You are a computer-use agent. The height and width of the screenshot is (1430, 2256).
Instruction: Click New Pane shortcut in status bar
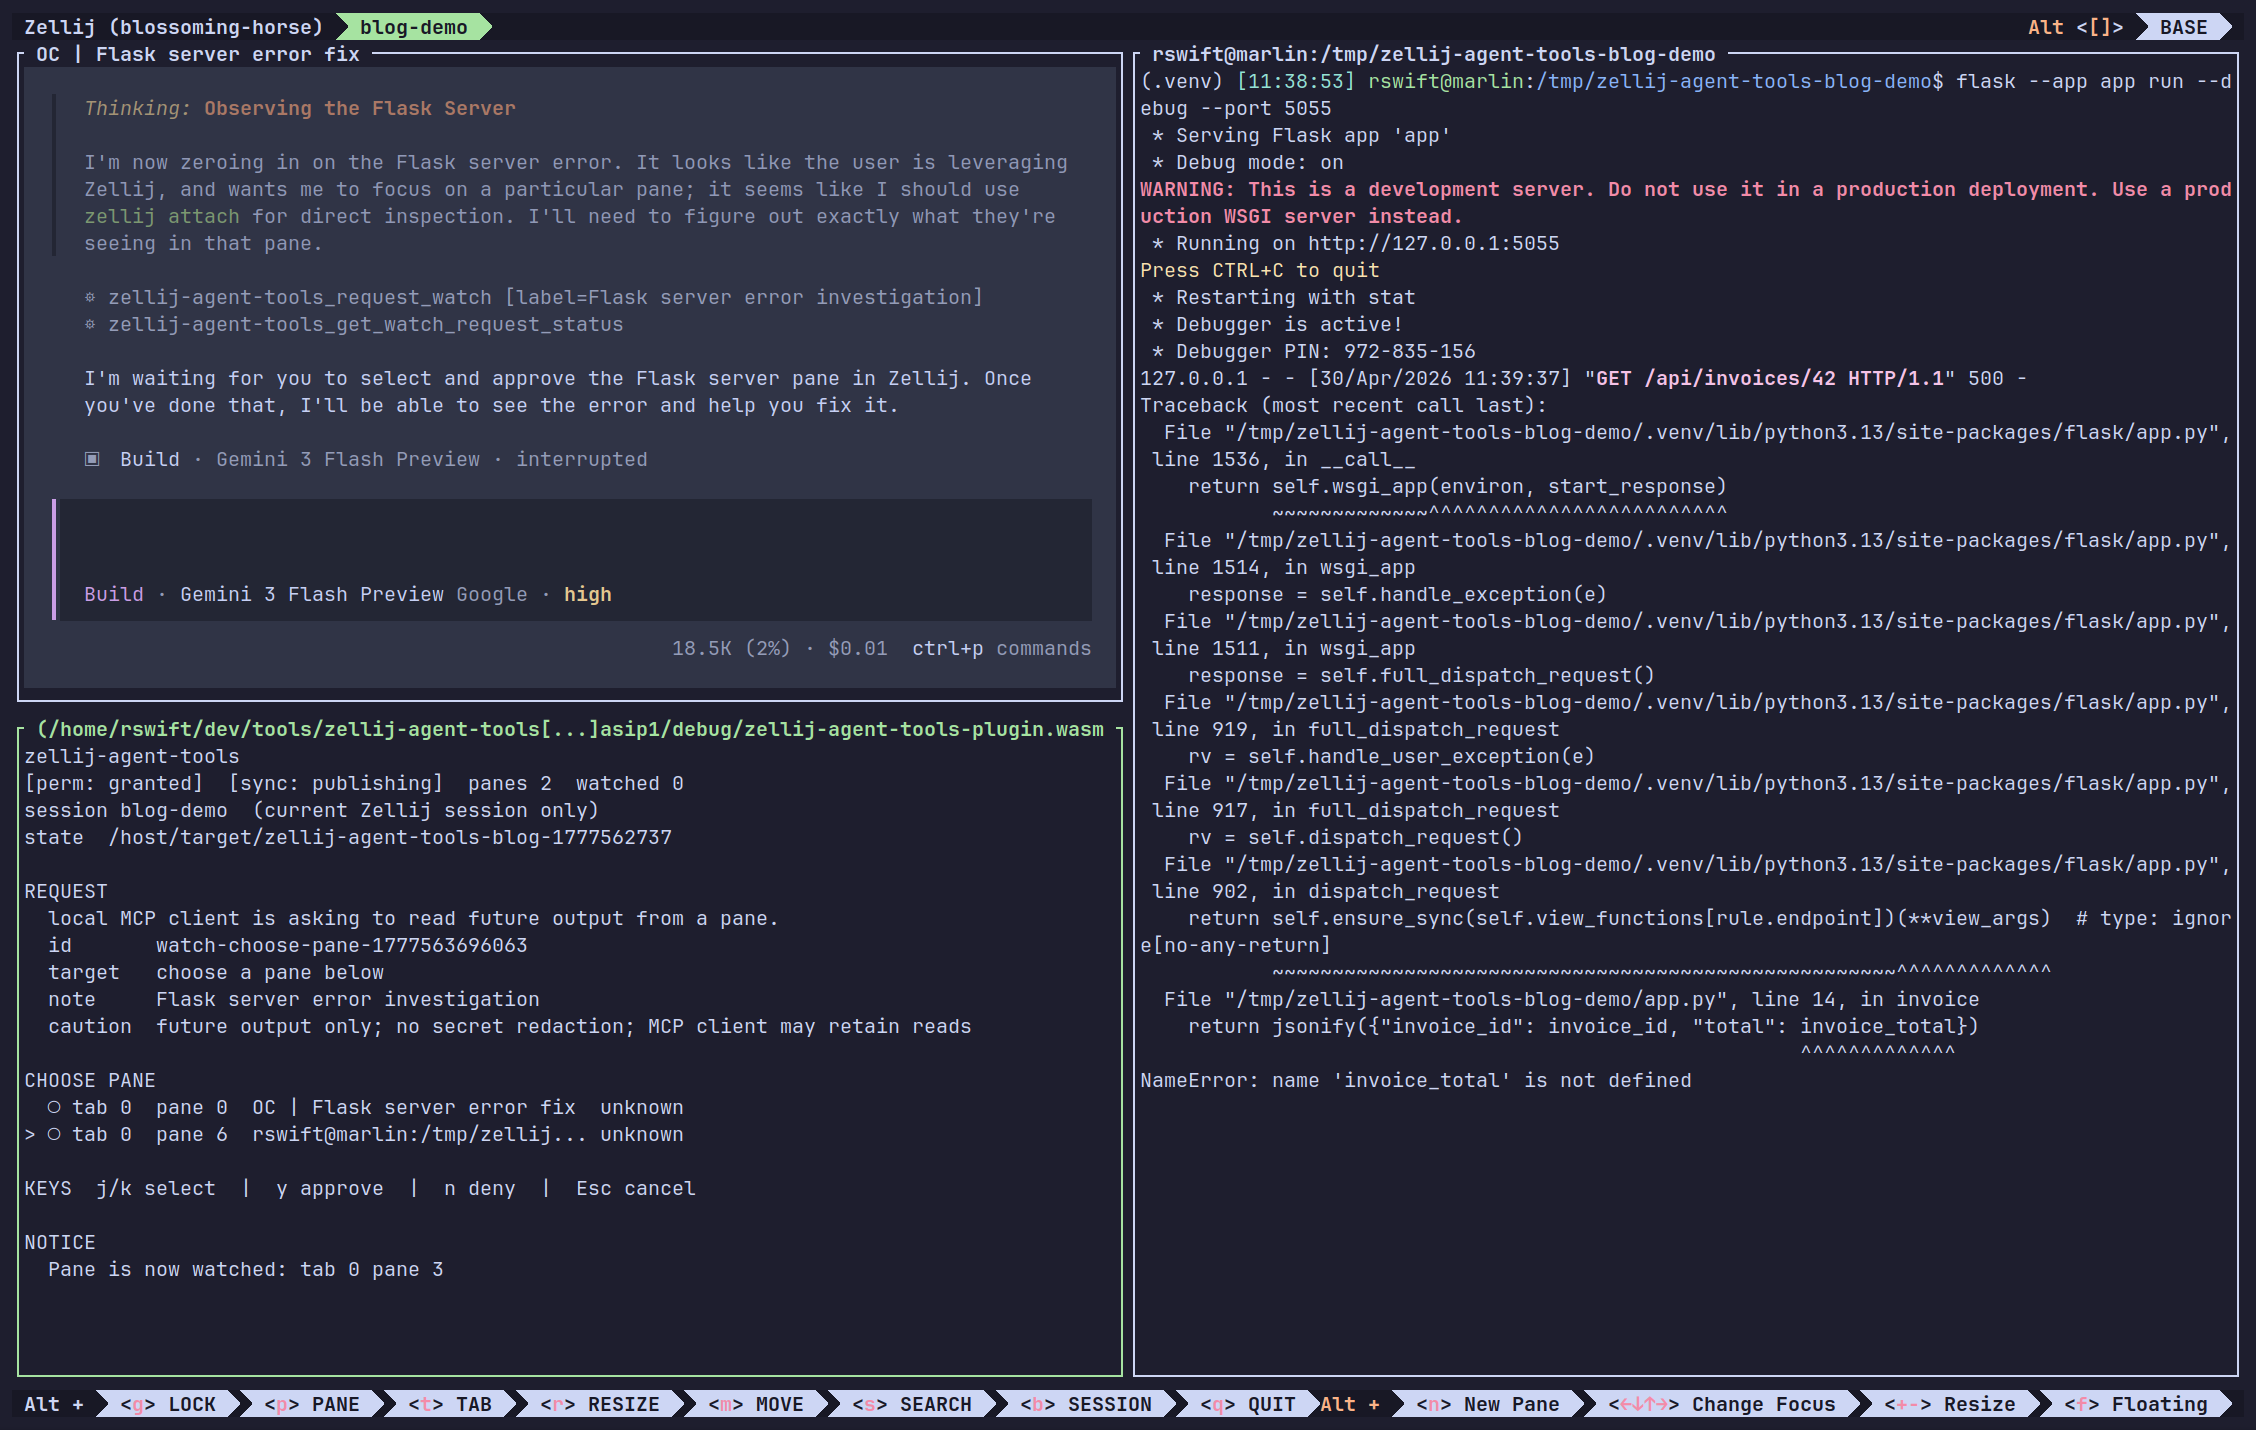tap(1488, 1404)
